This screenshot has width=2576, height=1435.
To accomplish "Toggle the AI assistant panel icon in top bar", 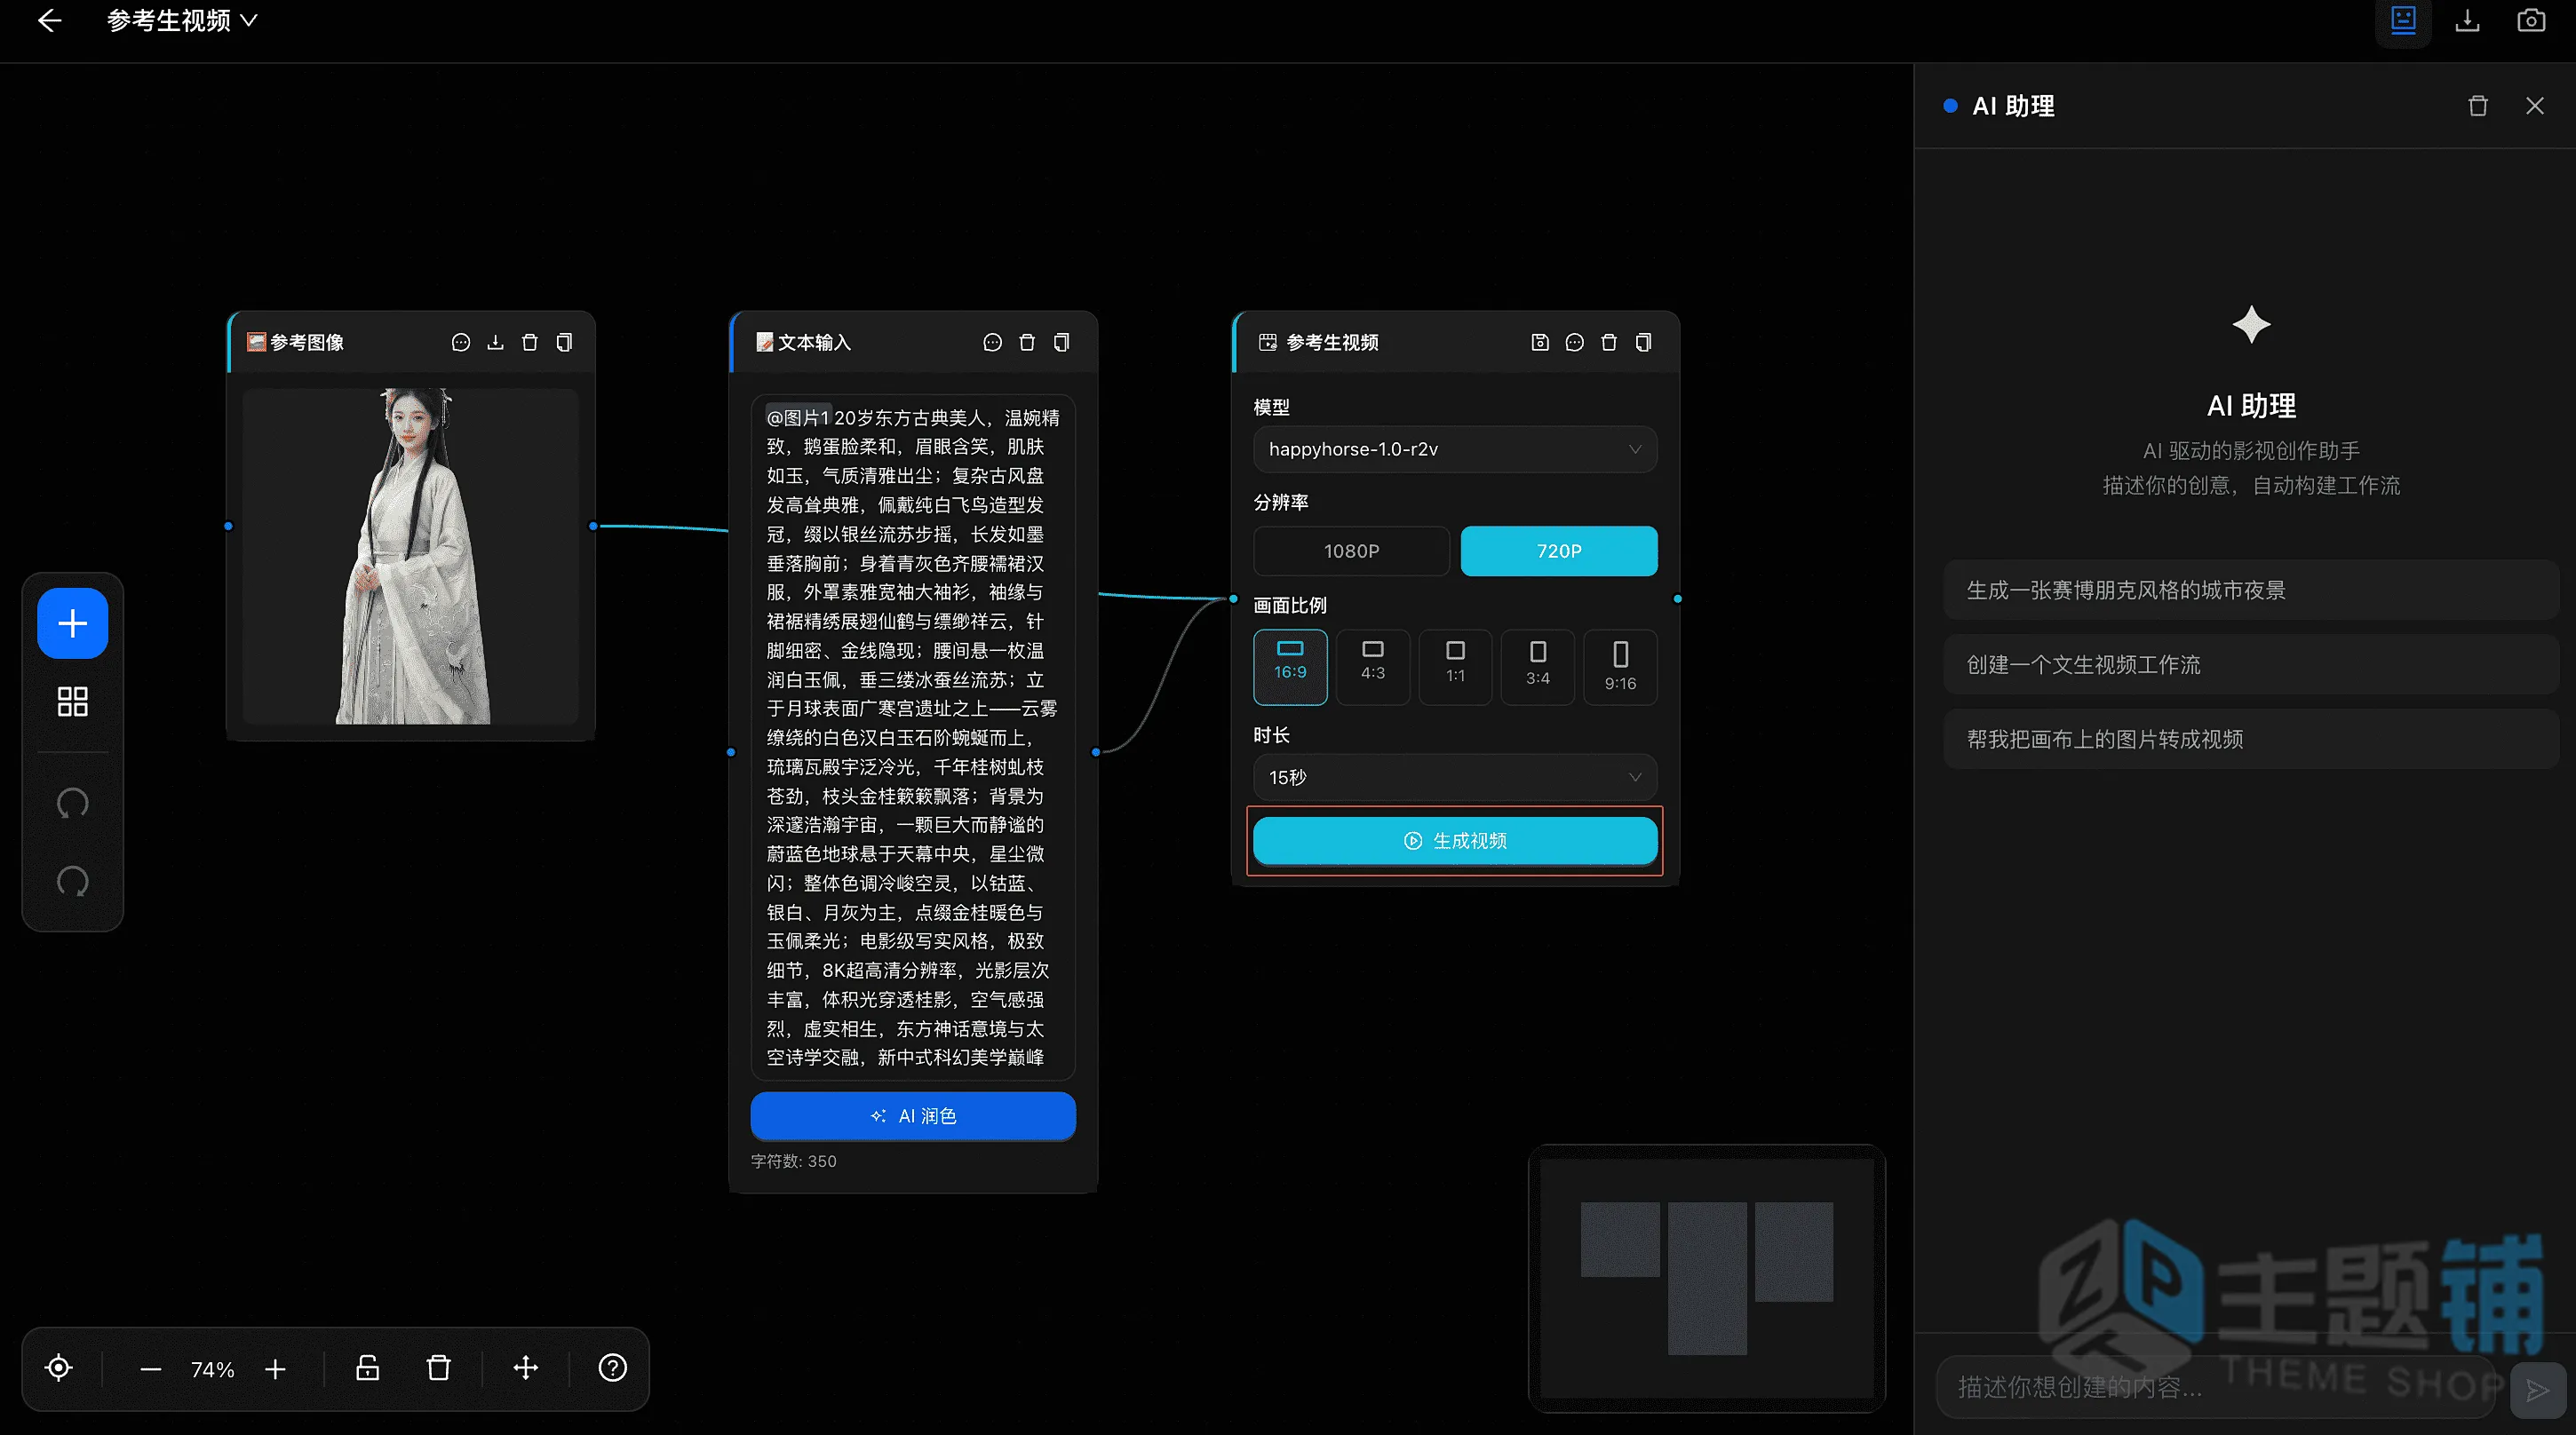I will pyautogui.click(x=2403, y=21).
